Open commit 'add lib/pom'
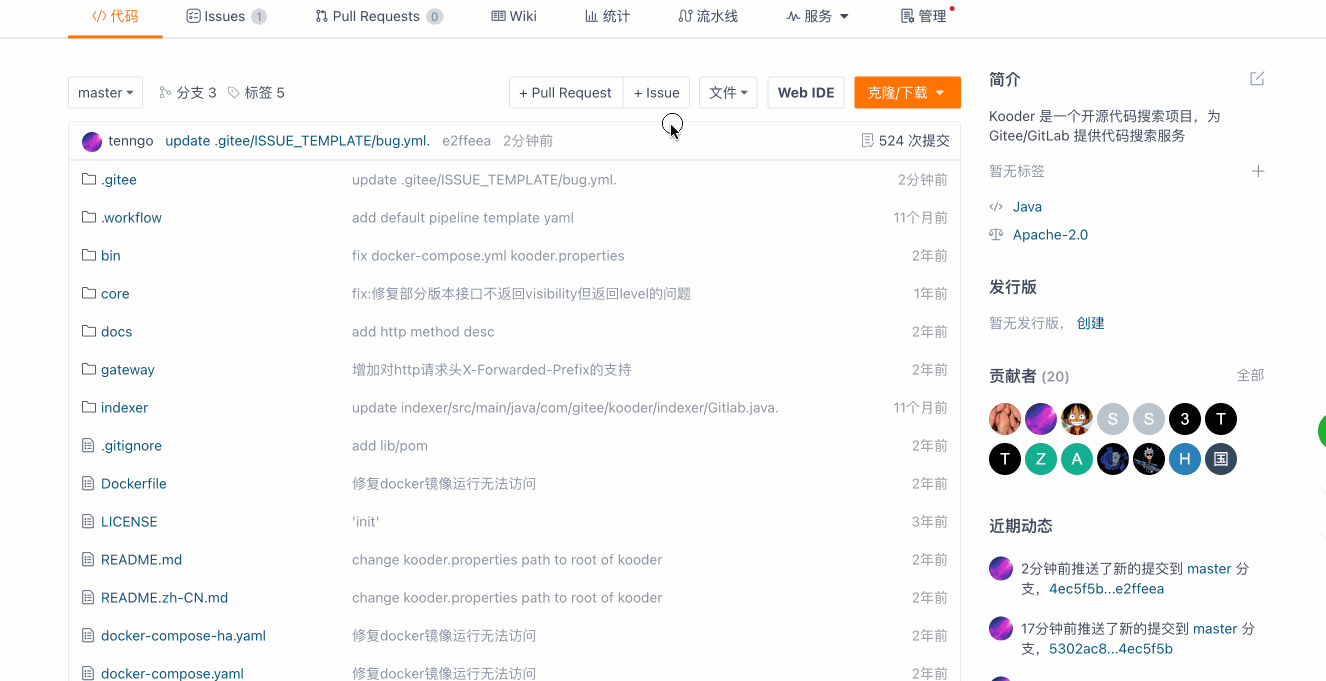This screenshot has width=1326, height=681. 390,446
